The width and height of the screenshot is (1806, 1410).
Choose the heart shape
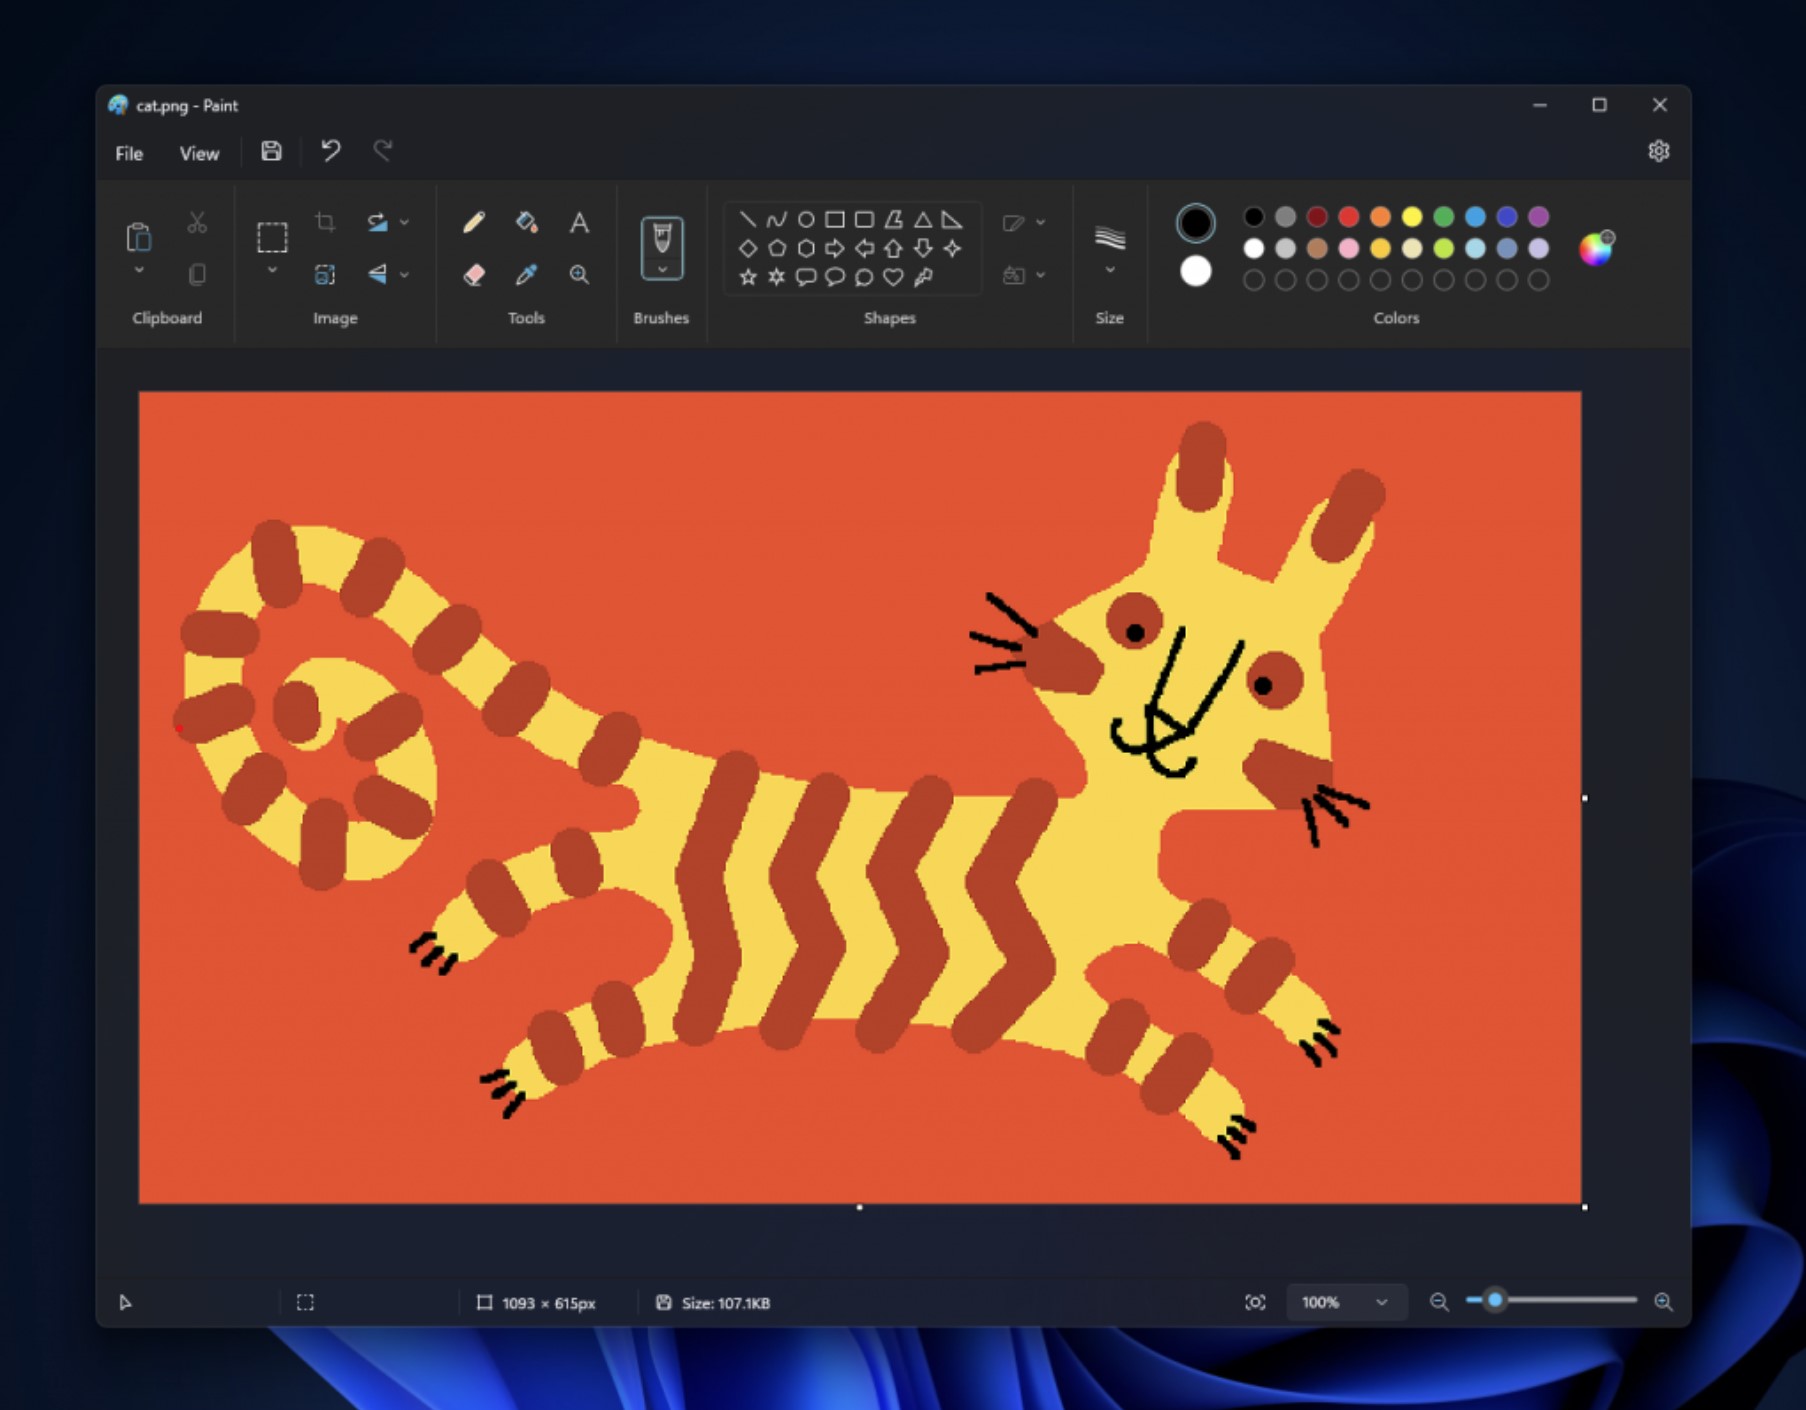coord(893,277)
